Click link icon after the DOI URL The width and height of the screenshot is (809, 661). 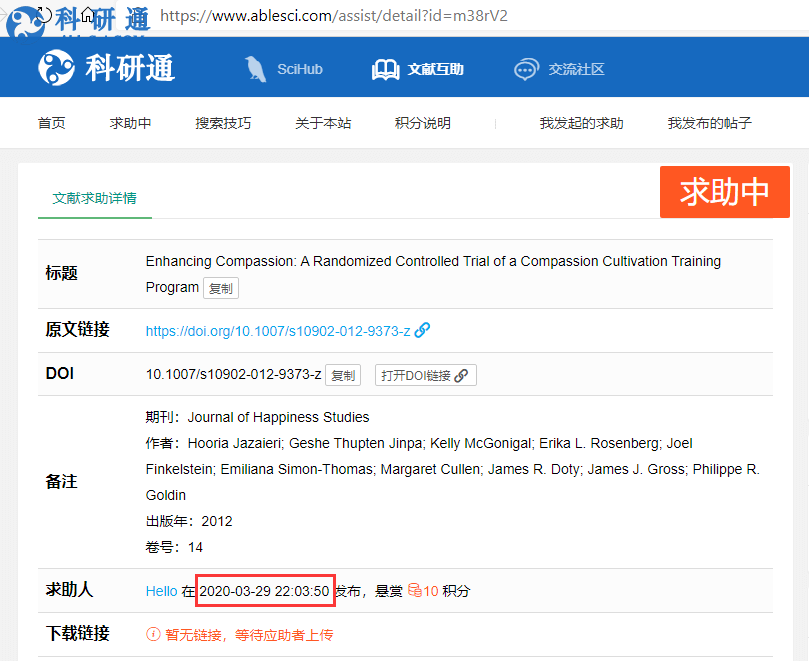[x=422, y=330]
